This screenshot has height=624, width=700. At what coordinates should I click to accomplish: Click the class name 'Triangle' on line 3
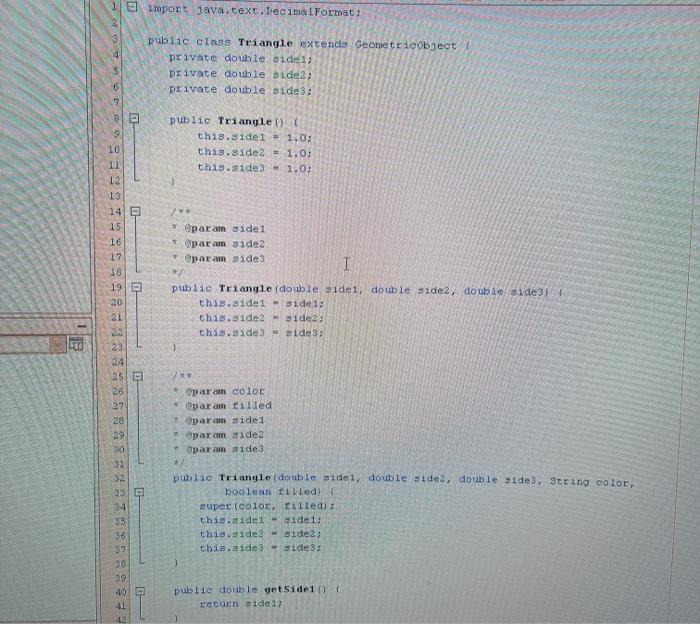coord(265,43)
